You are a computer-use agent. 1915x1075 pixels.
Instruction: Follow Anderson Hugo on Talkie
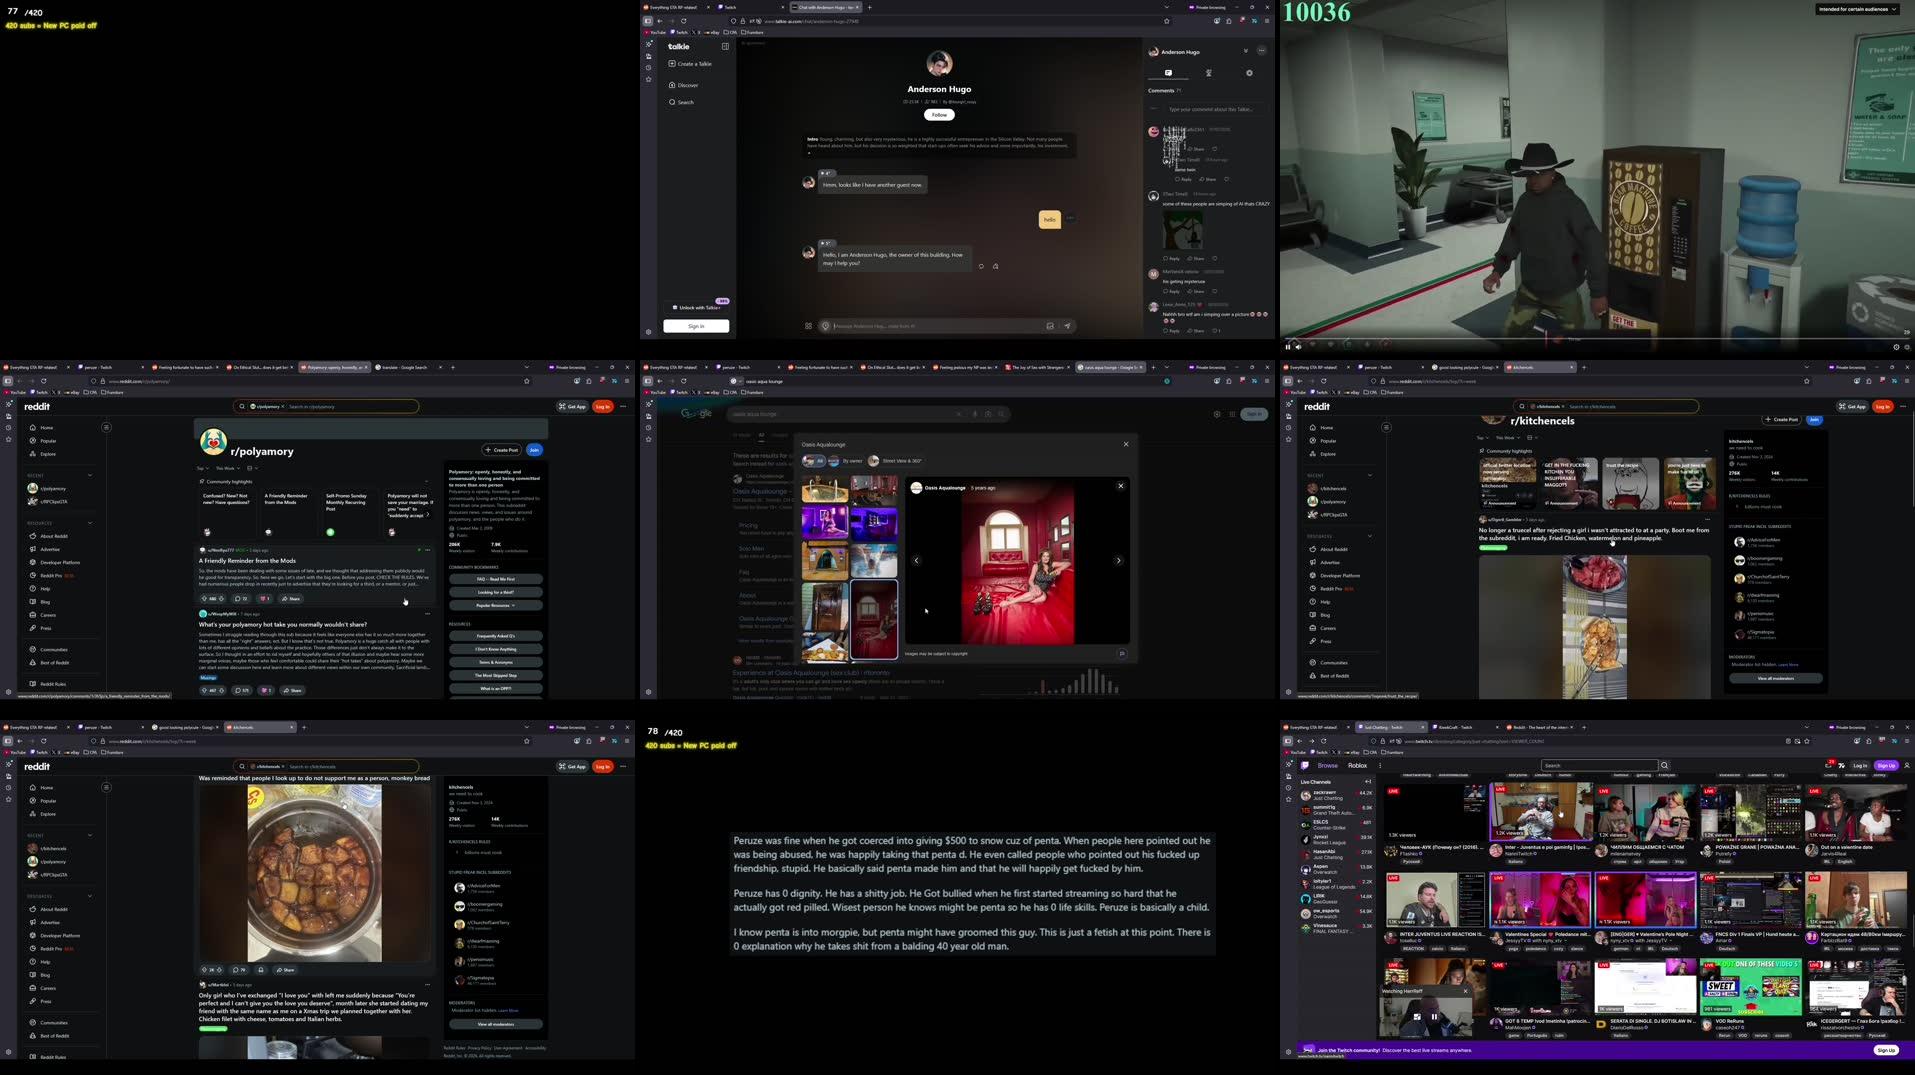pos(938,115)
